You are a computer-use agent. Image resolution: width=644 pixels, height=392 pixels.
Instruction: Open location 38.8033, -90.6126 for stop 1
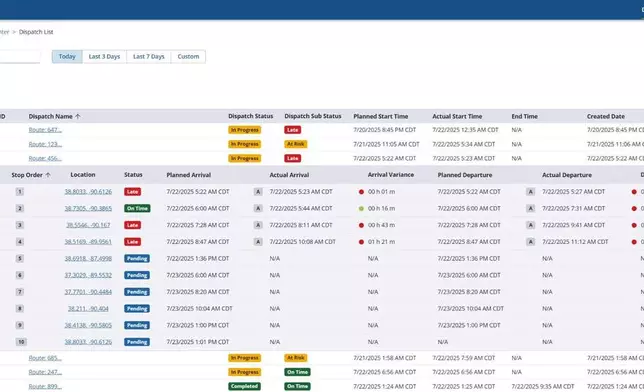coord(88,192)
